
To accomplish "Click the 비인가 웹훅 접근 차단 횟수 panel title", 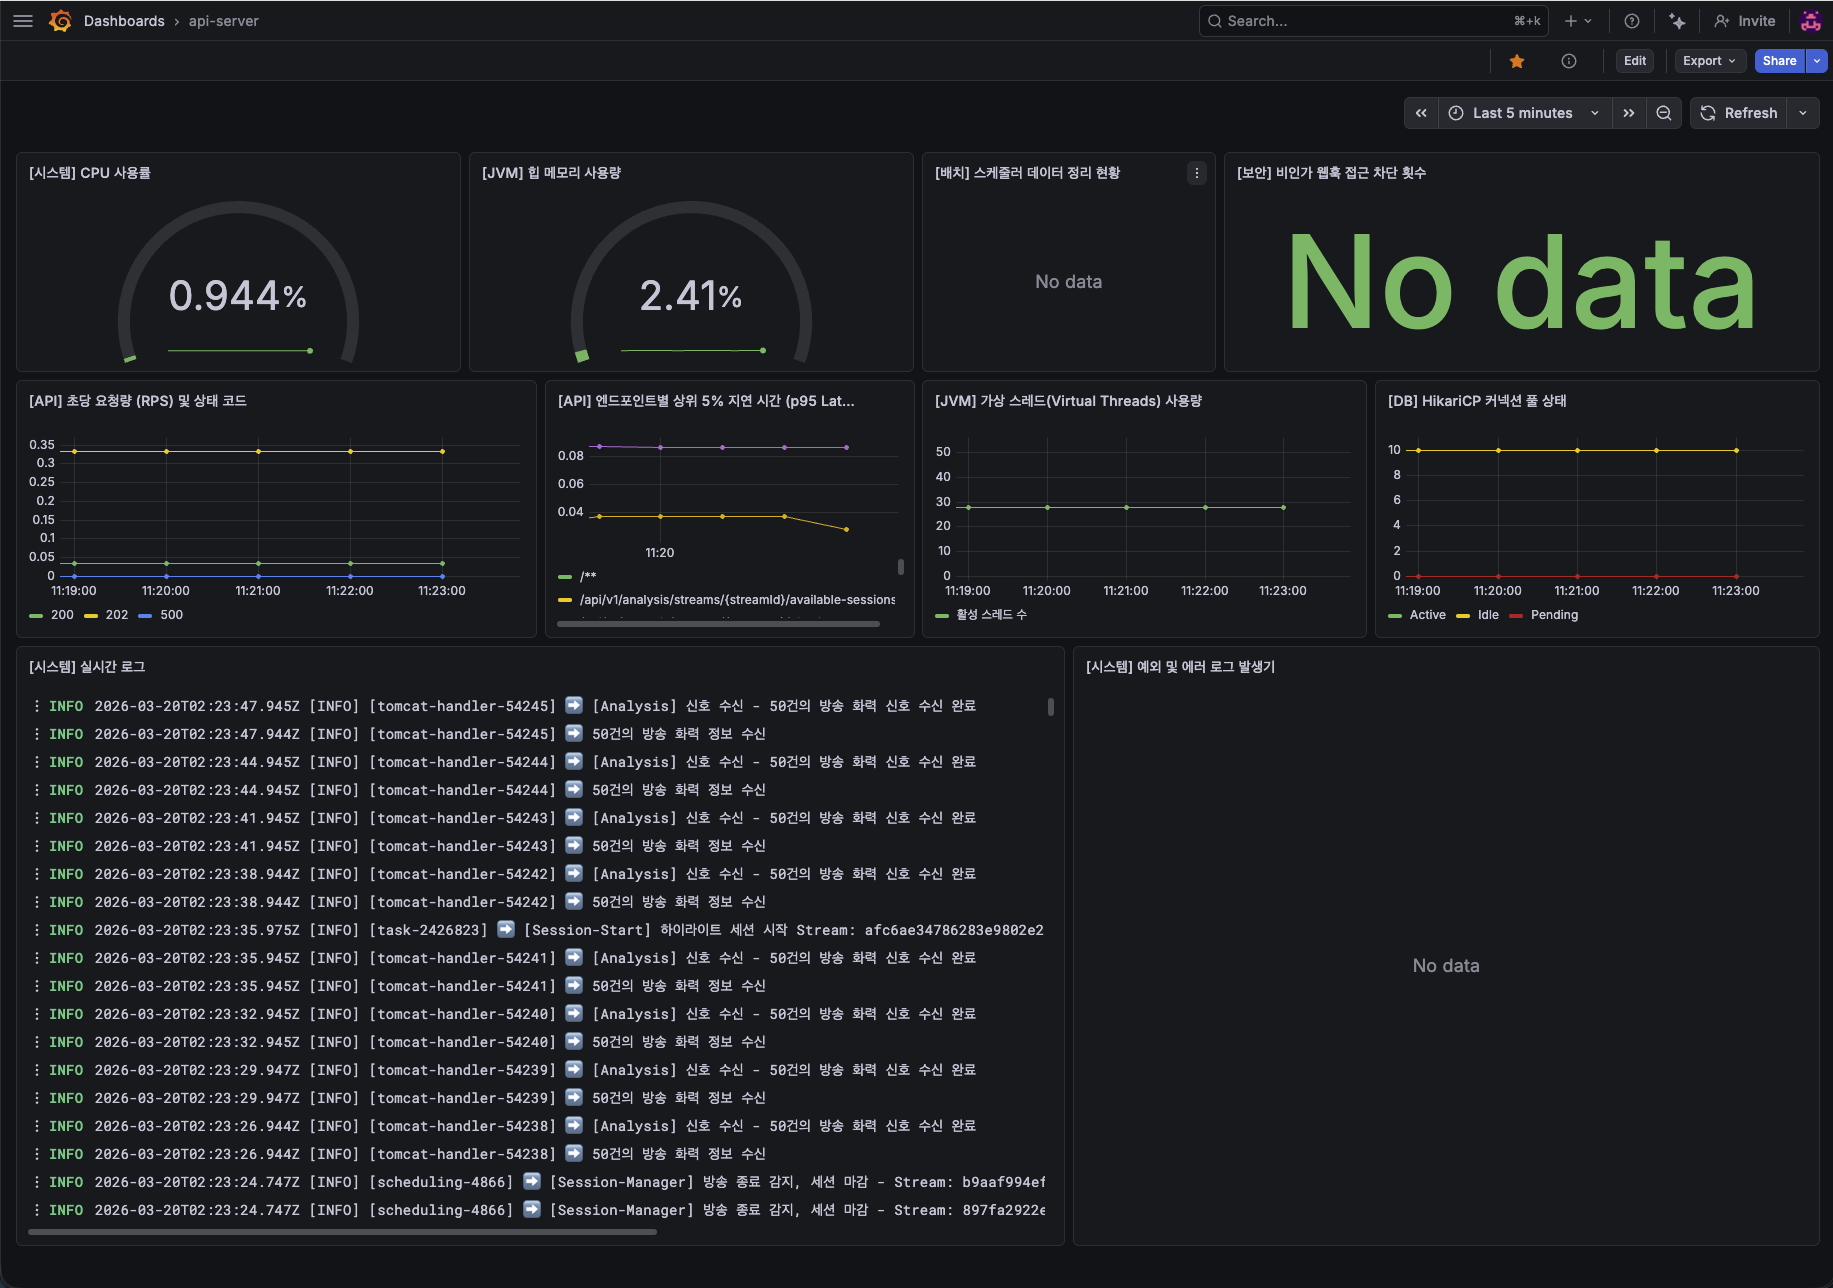I will pyautogui.click(x=1331, y=173).
